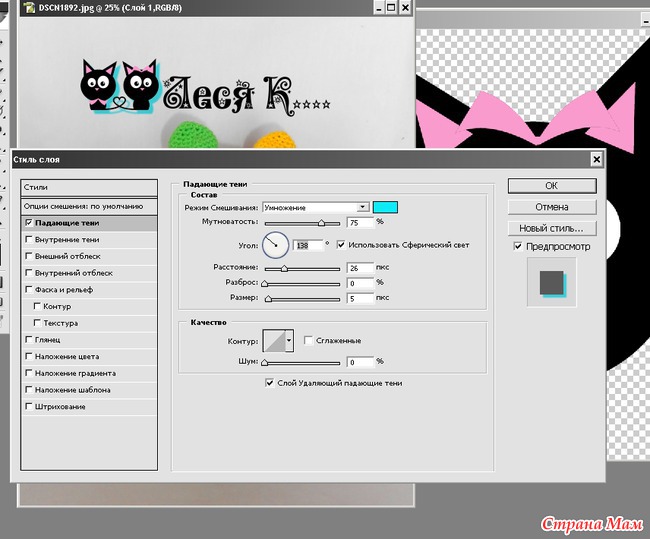Click the Расстояние value field
The width and height of the screenshot is (650, 539).
[x=359, y=268]
